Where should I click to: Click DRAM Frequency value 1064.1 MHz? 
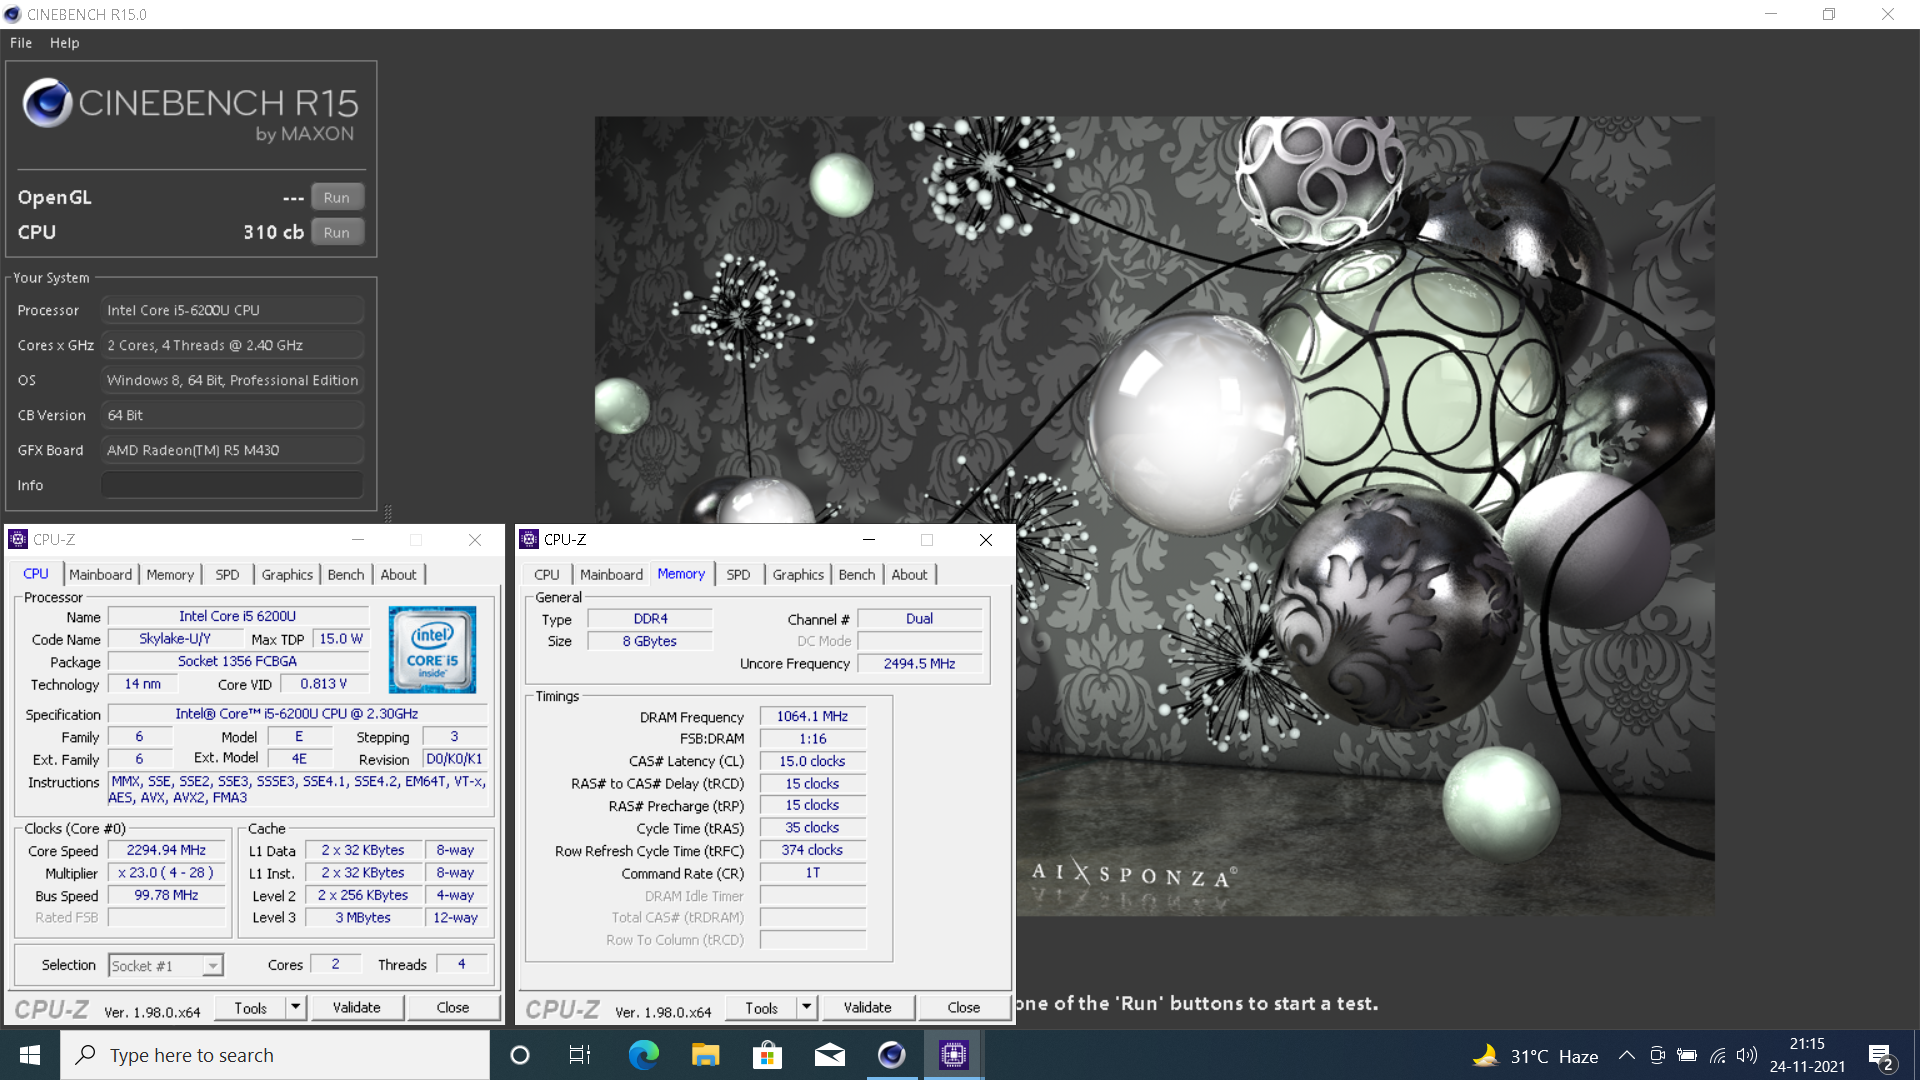click(812, 716)
